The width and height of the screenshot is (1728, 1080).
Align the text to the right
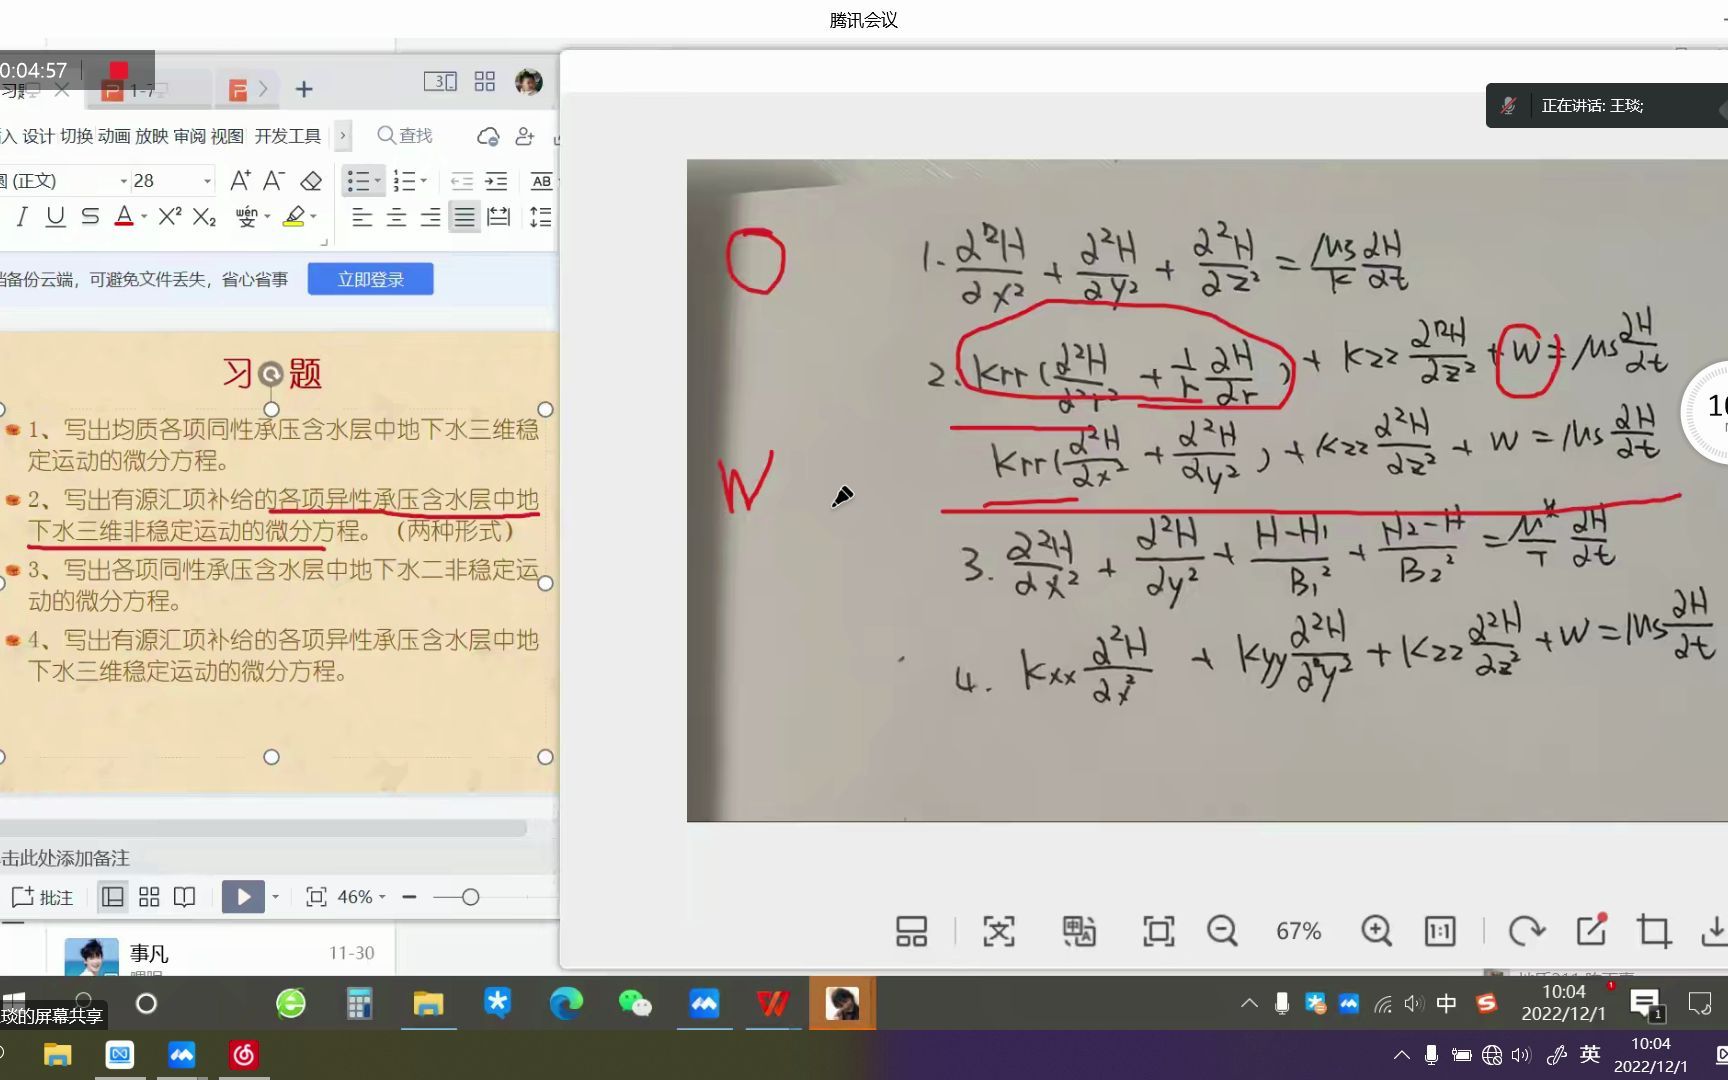(x=430, y=216)
